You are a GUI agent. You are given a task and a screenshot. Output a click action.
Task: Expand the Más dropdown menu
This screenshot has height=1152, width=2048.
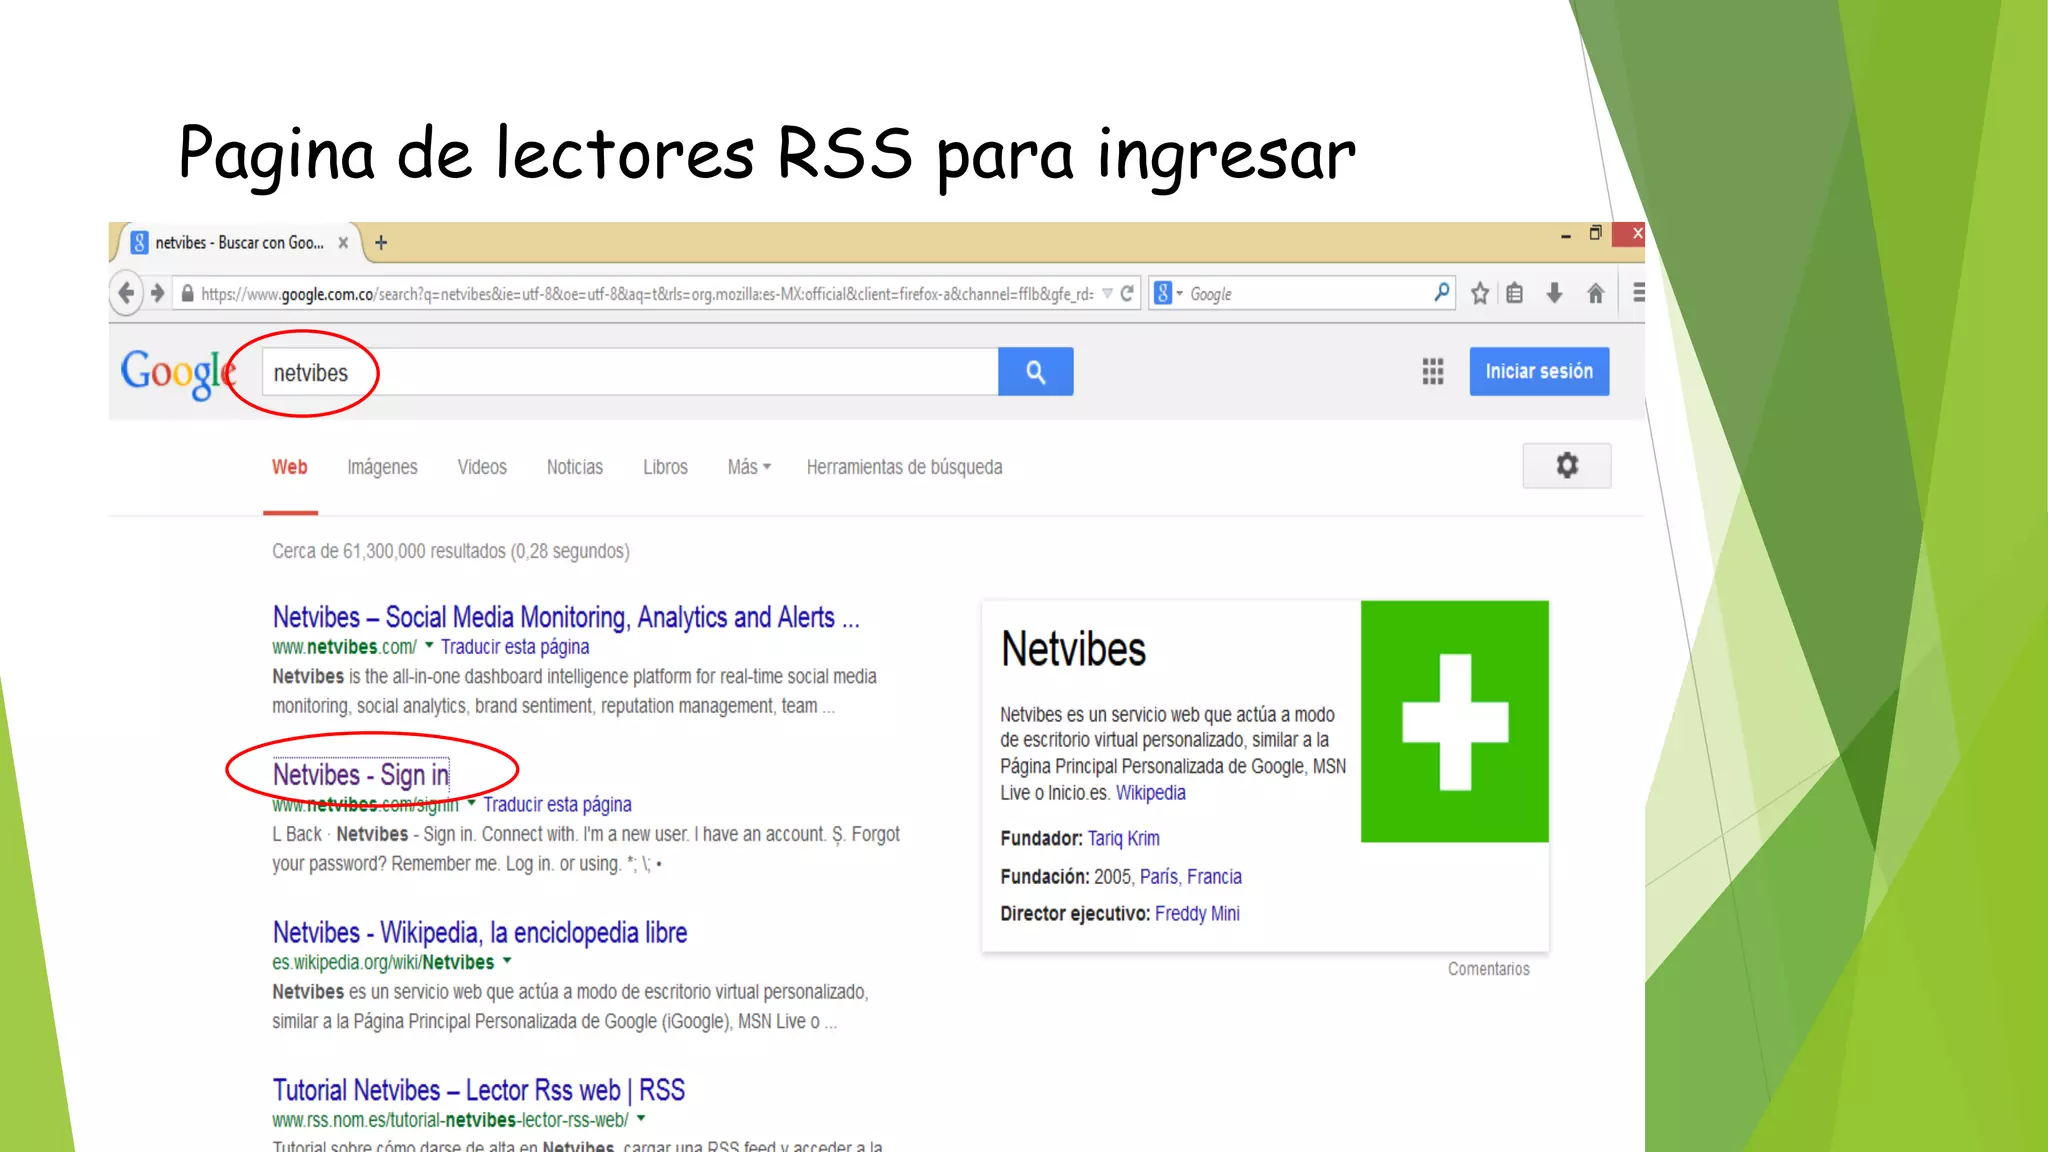point(749,467)
